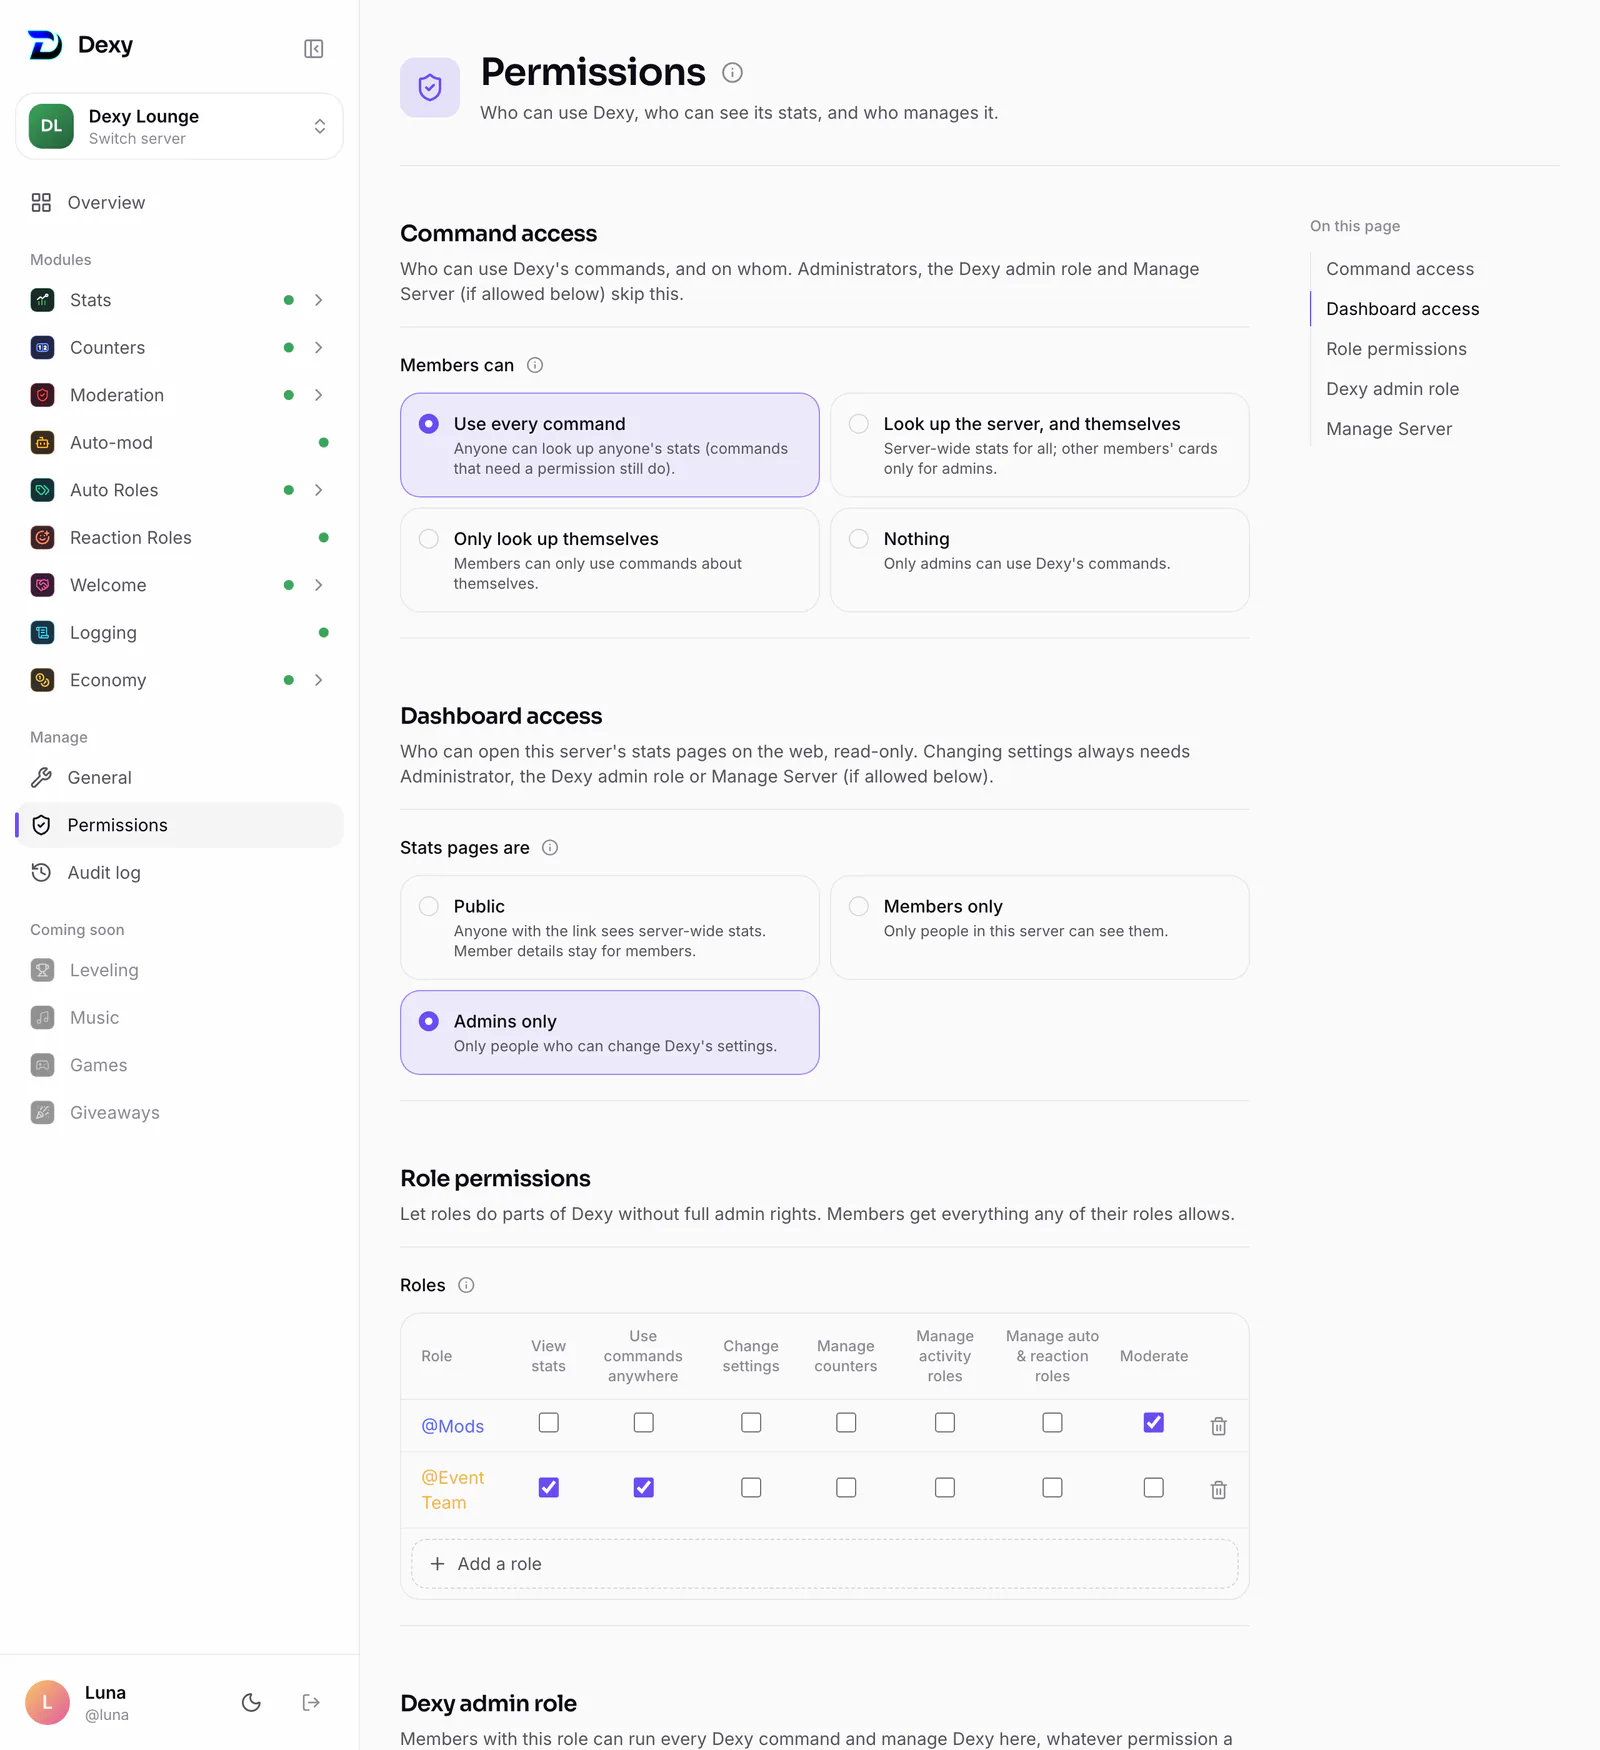This screenshot has height=1750, width=1600.
Task: Click the info icon beside Permissions title
Action: 732,72
